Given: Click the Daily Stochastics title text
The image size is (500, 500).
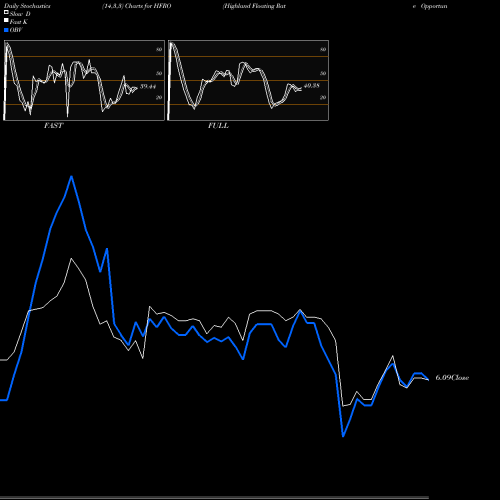Looking at the screenshot, I should click(27, 6).
